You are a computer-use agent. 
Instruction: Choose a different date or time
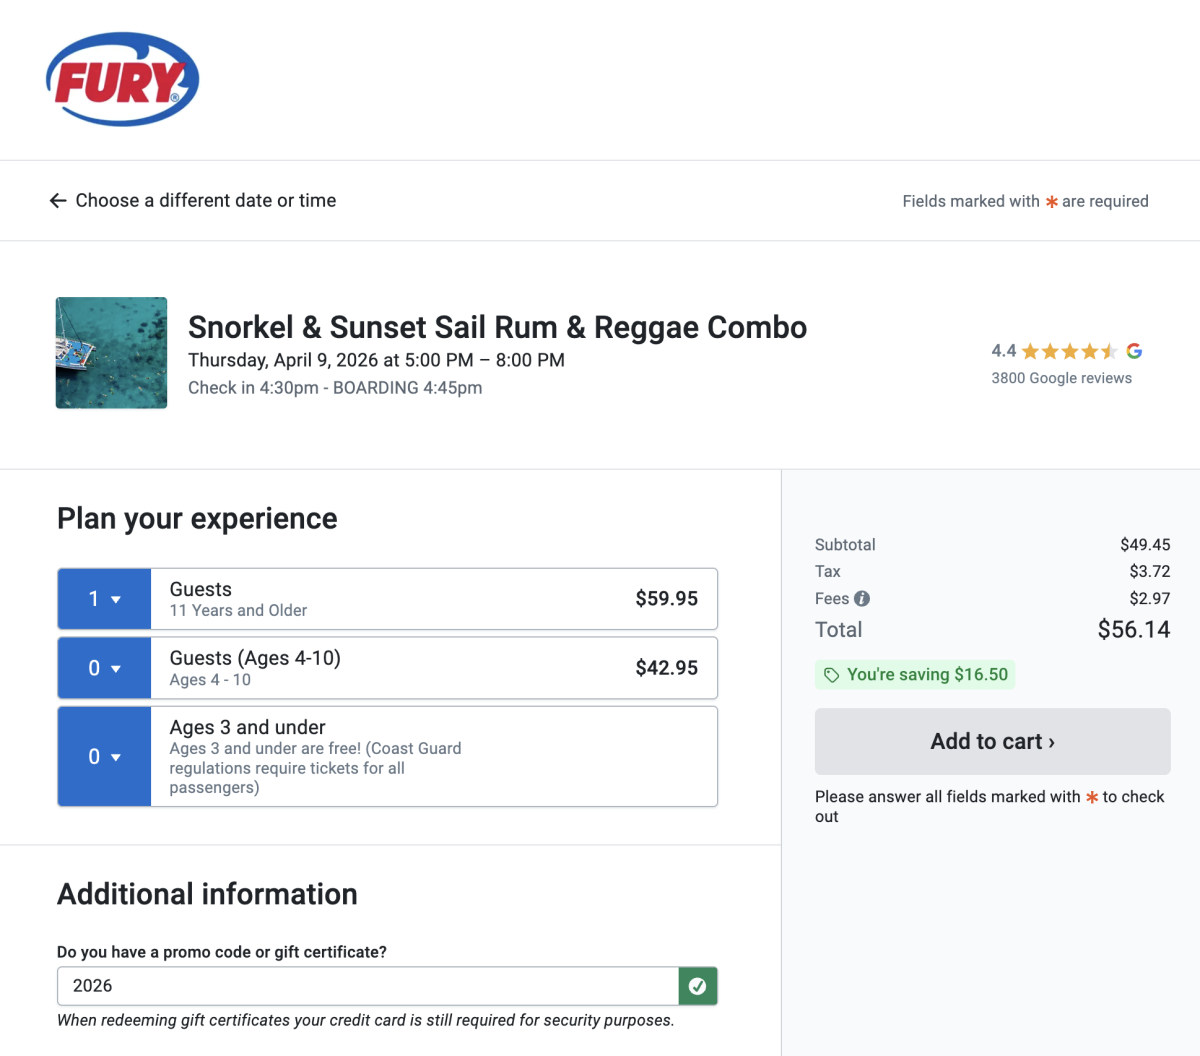click(206, 201)
